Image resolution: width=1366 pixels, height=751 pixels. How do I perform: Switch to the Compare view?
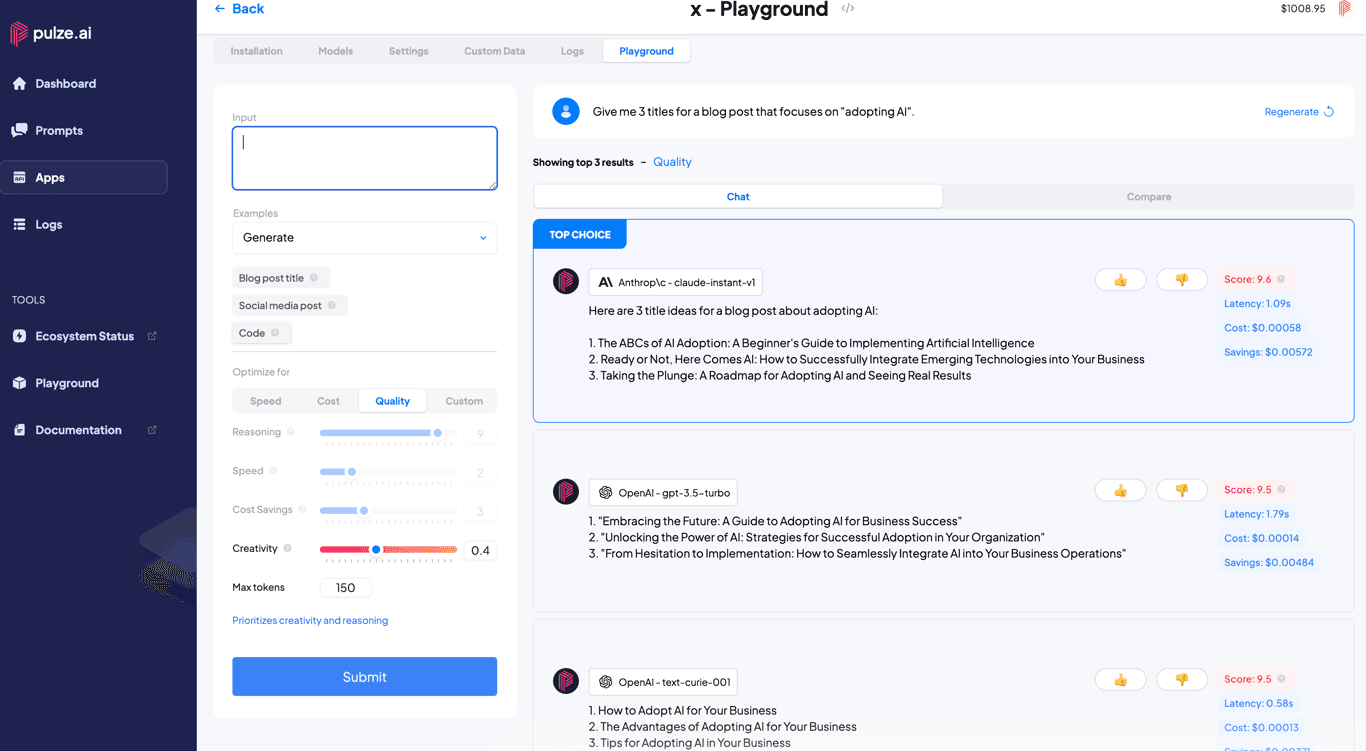click(x=1148, y=196)
